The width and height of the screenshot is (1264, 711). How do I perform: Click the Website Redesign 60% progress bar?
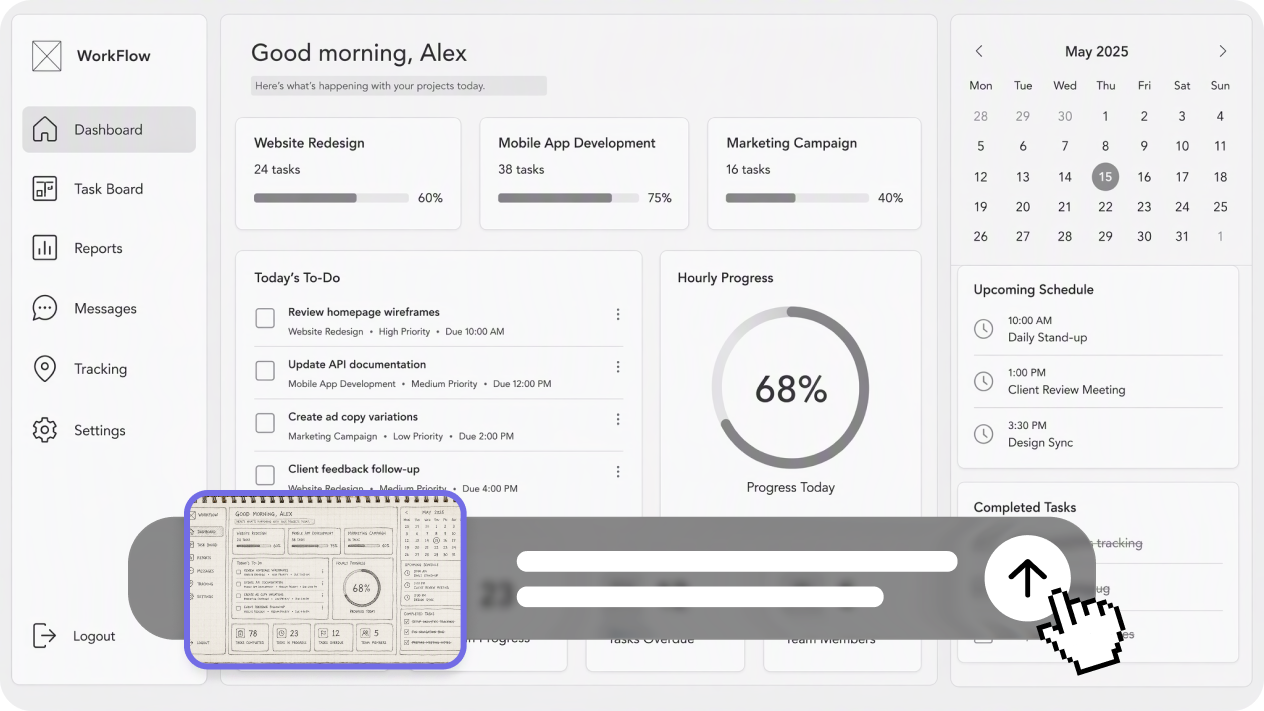click(x=331, y=198)
